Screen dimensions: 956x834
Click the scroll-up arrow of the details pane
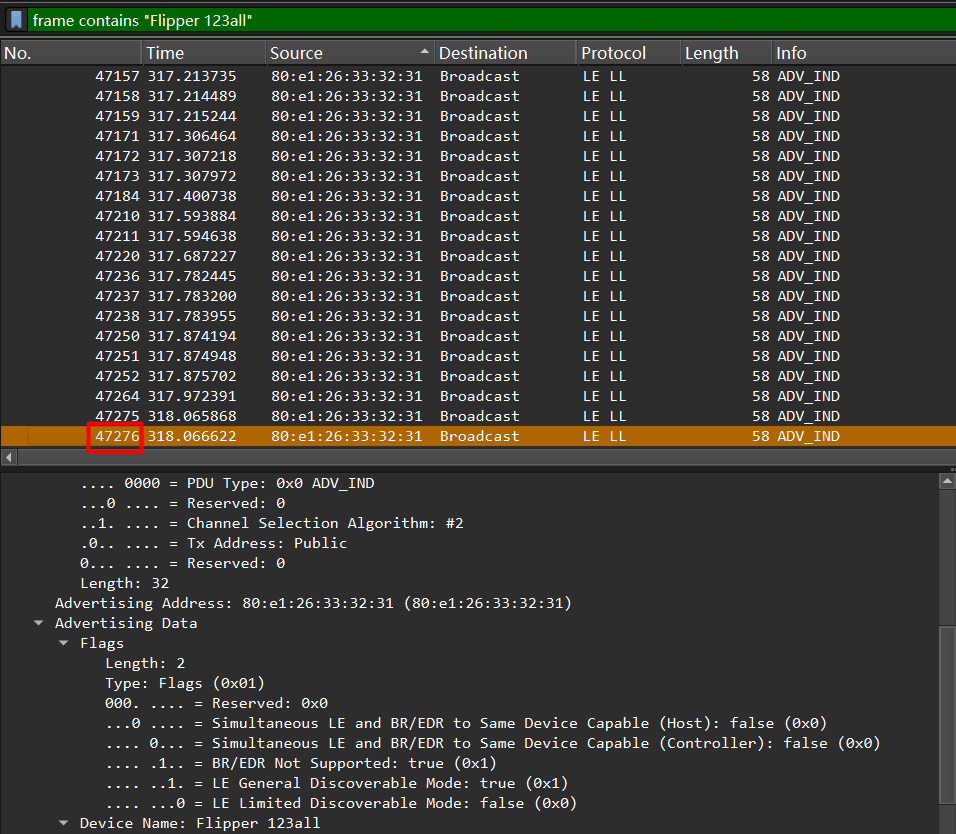(x=946, y=481)
